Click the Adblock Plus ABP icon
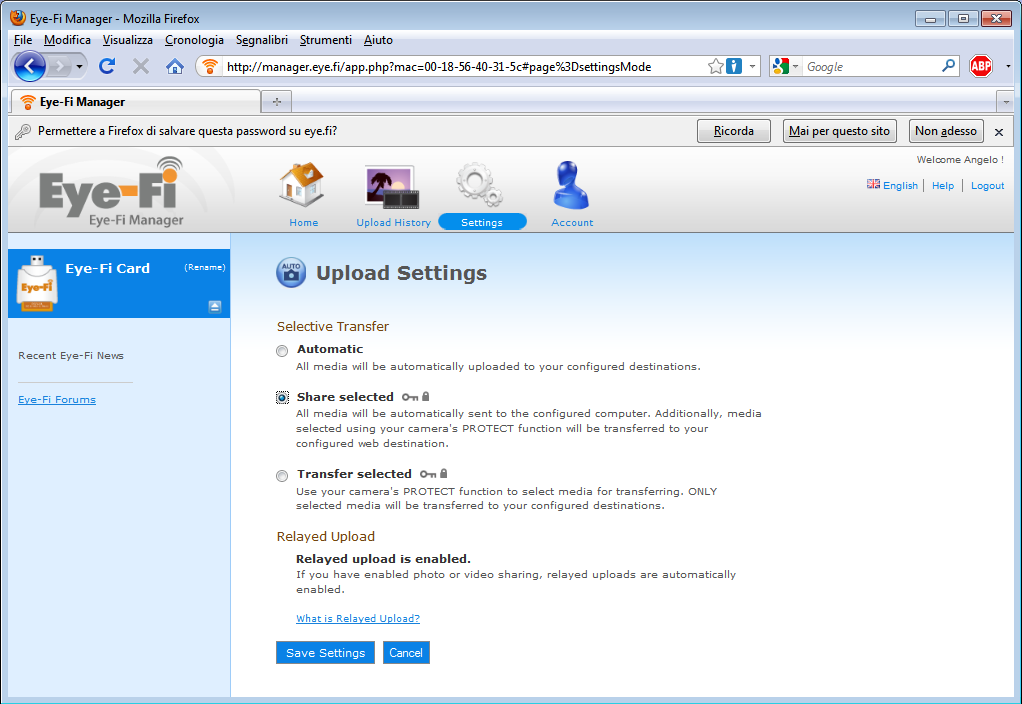The image size is (1022, 704). click(x=980, y=66)
